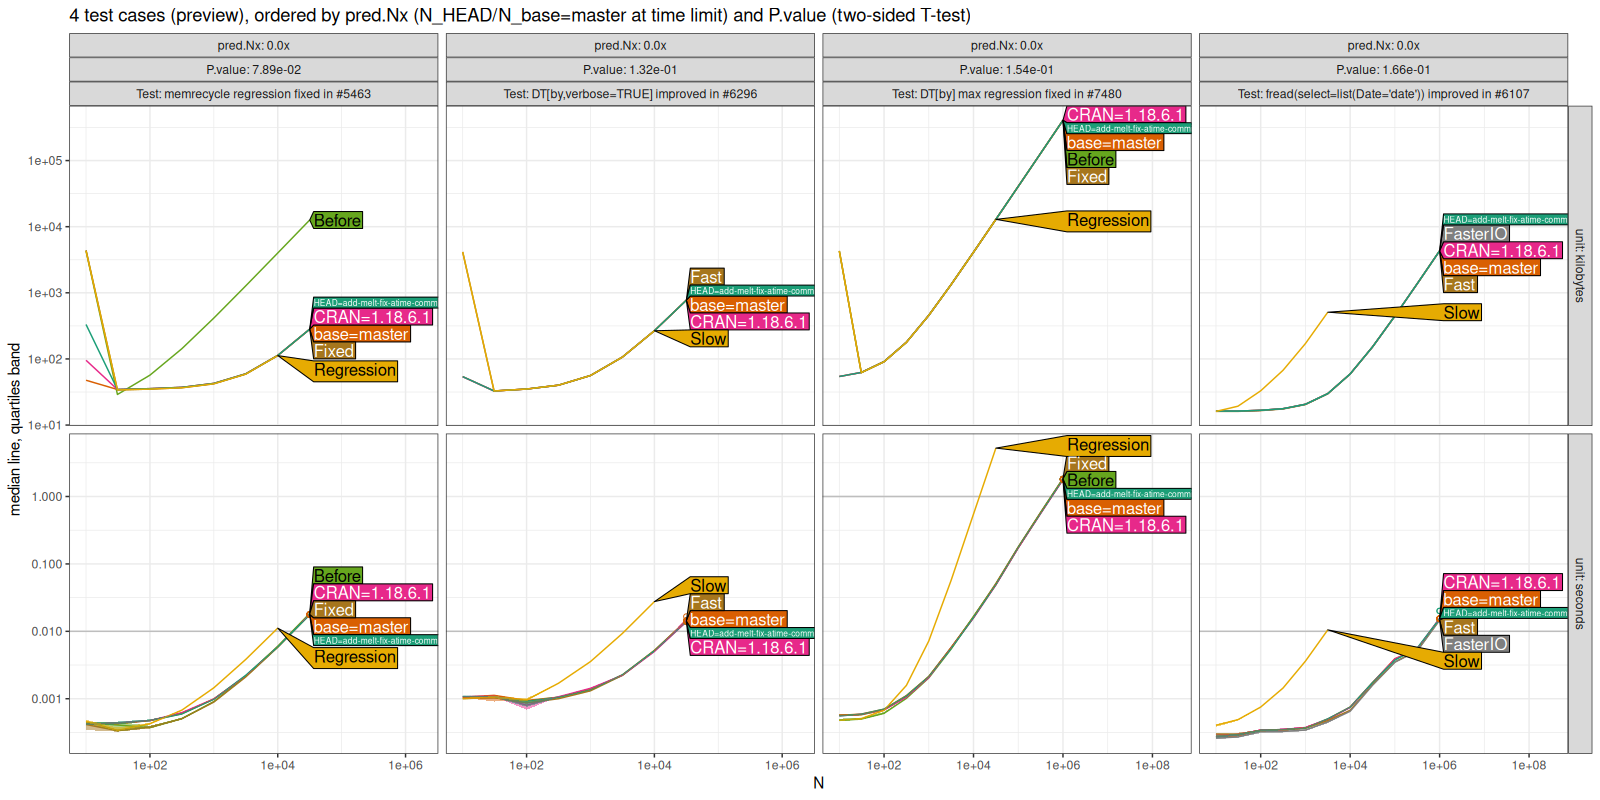Select "1e+08" x-axis tick under fread column
The image size is (1600, 800).
point(1528,766)
